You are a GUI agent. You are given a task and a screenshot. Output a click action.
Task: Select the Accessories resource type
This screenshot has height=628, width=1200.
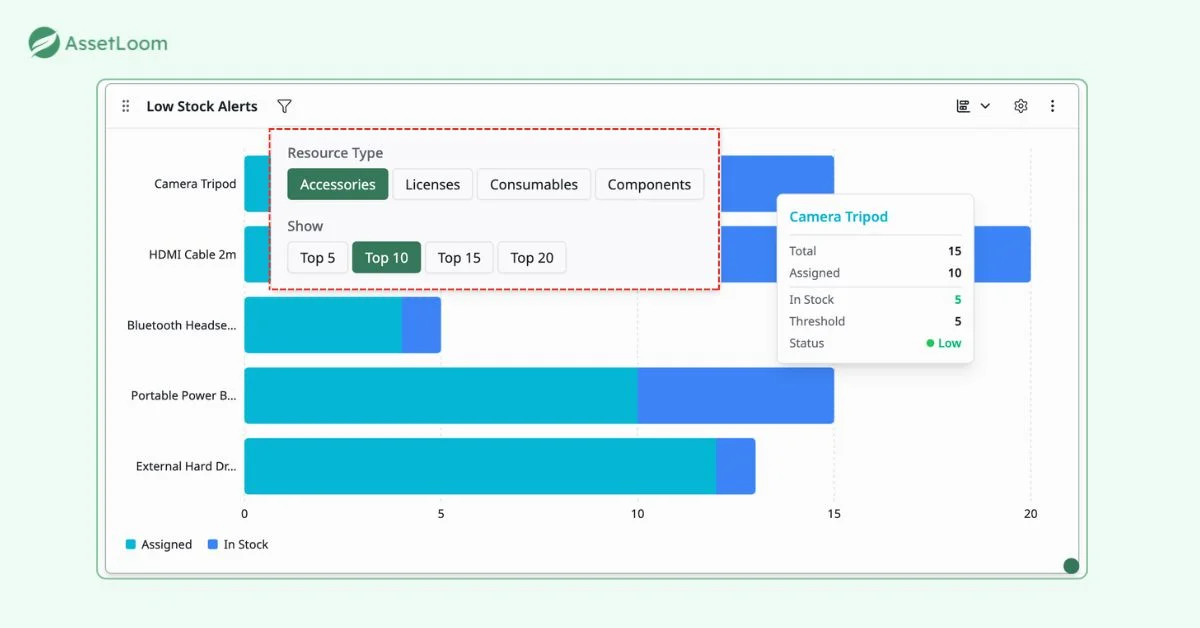(x=338, y=184)
